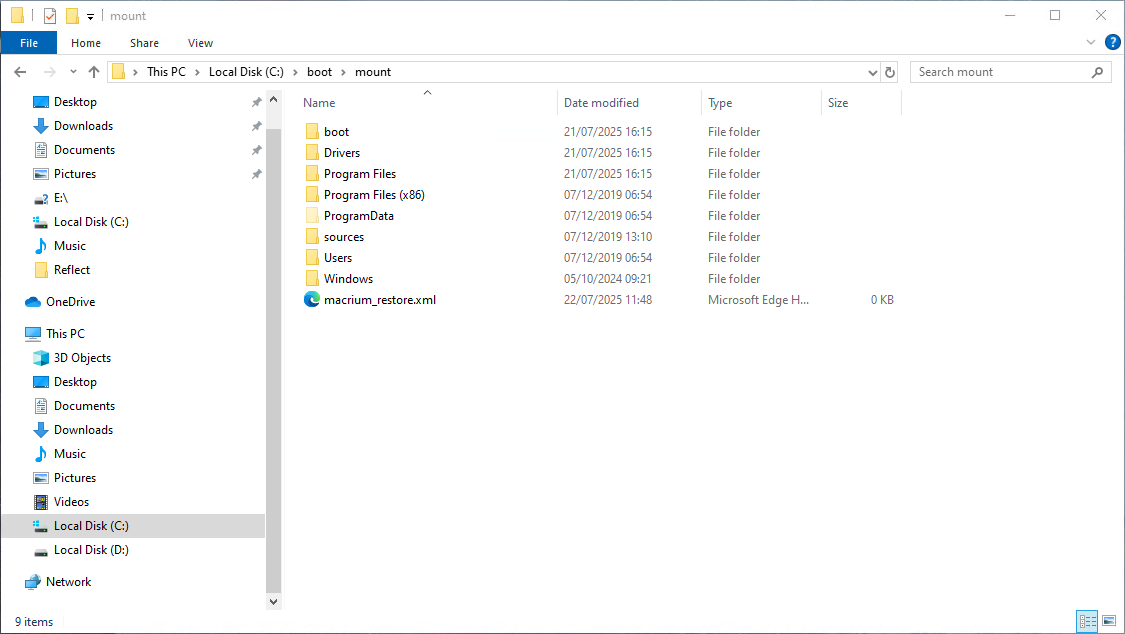Open E:\ drive in navigation pane
The width and height of the screenshot is (1125, 634).
60,198
